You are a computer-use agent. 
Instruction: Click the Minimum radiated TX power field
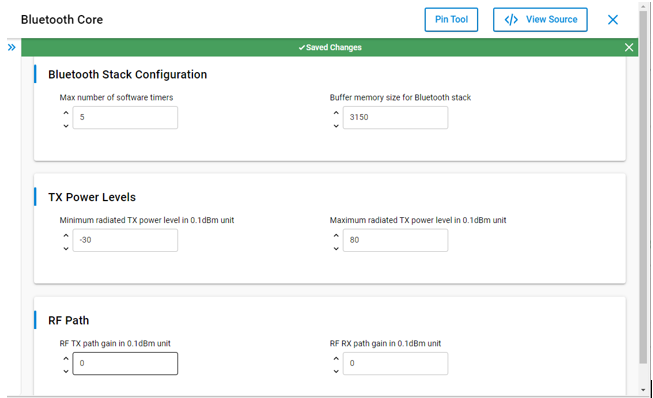coord(125,240)
